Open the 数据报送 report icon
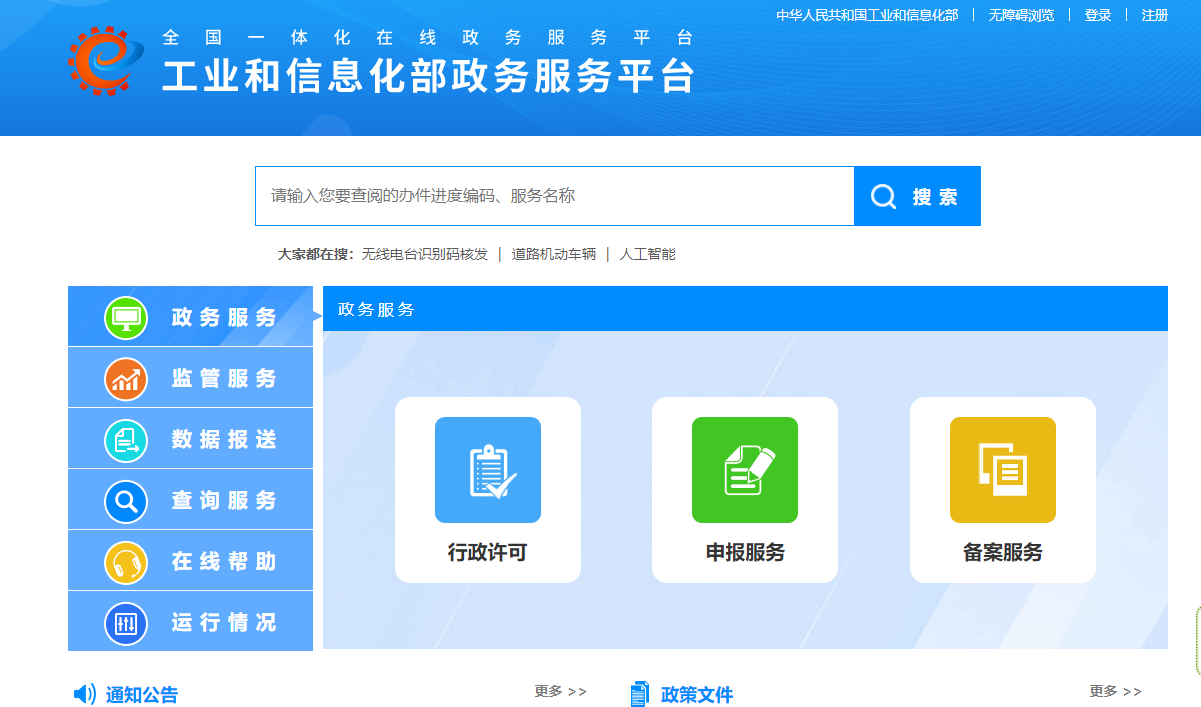The image size is (1201, 707). coord(124,438)
